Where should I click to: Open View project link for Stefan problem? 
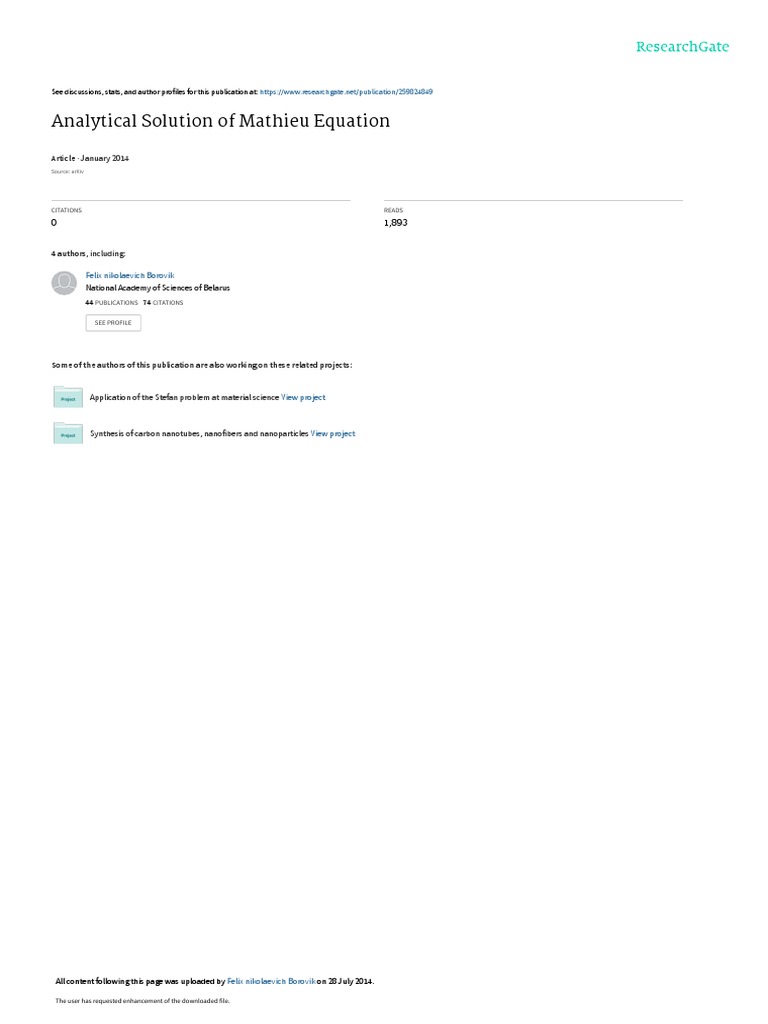303,397
